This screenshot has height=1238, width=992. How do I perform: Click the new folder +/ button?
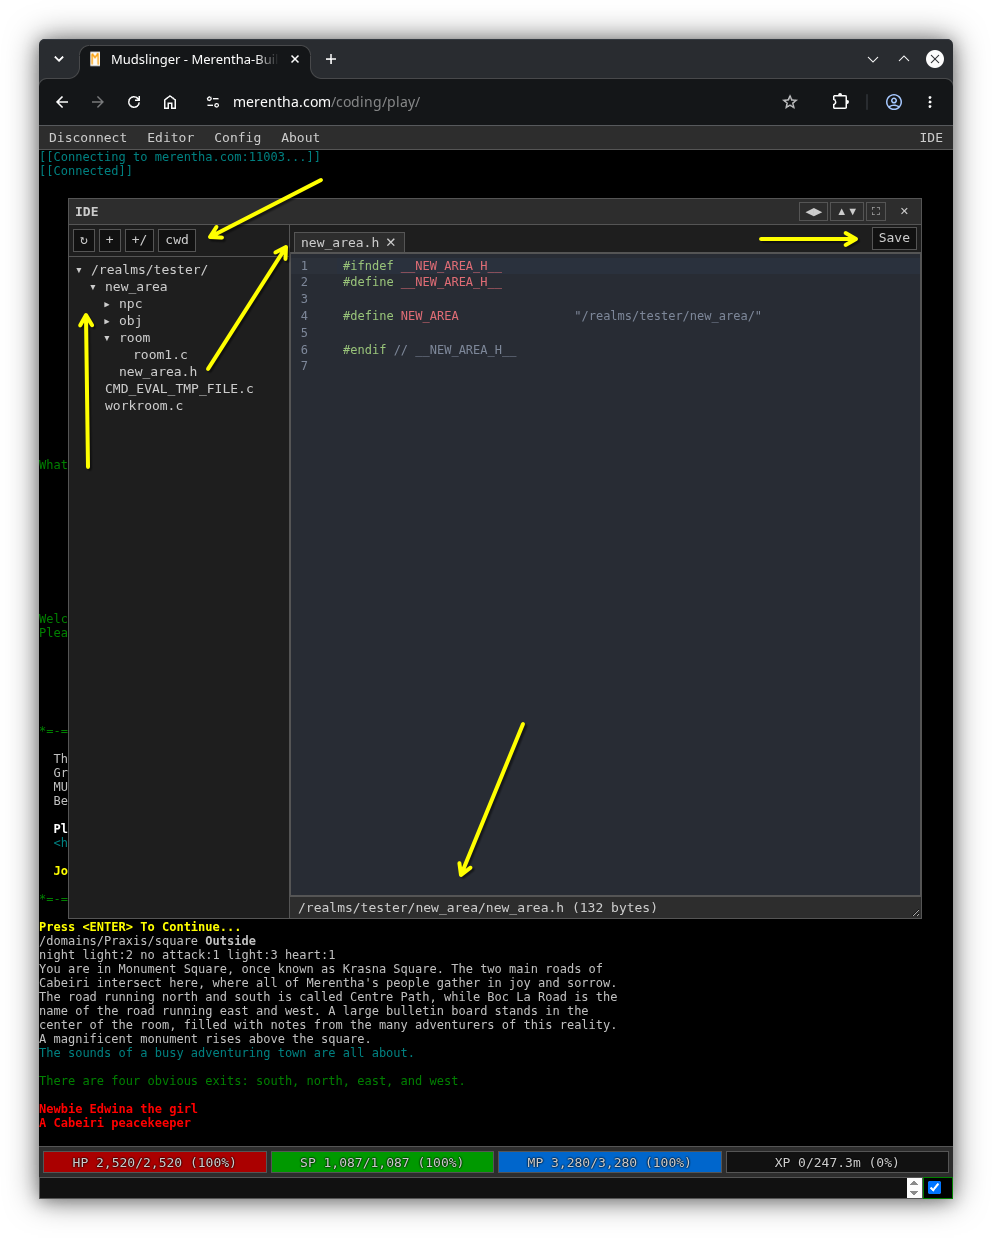[x=139, y=240]
